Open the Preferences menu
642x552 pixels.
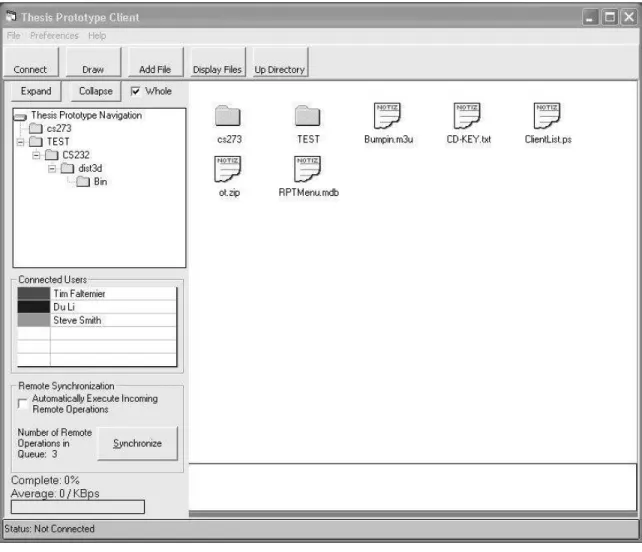(x=54, y=36)
